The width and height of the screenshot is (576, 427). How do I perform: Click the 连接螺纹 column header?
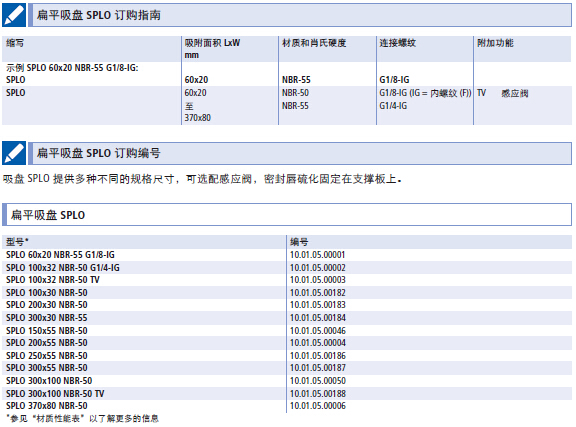(x=397, y=43)
